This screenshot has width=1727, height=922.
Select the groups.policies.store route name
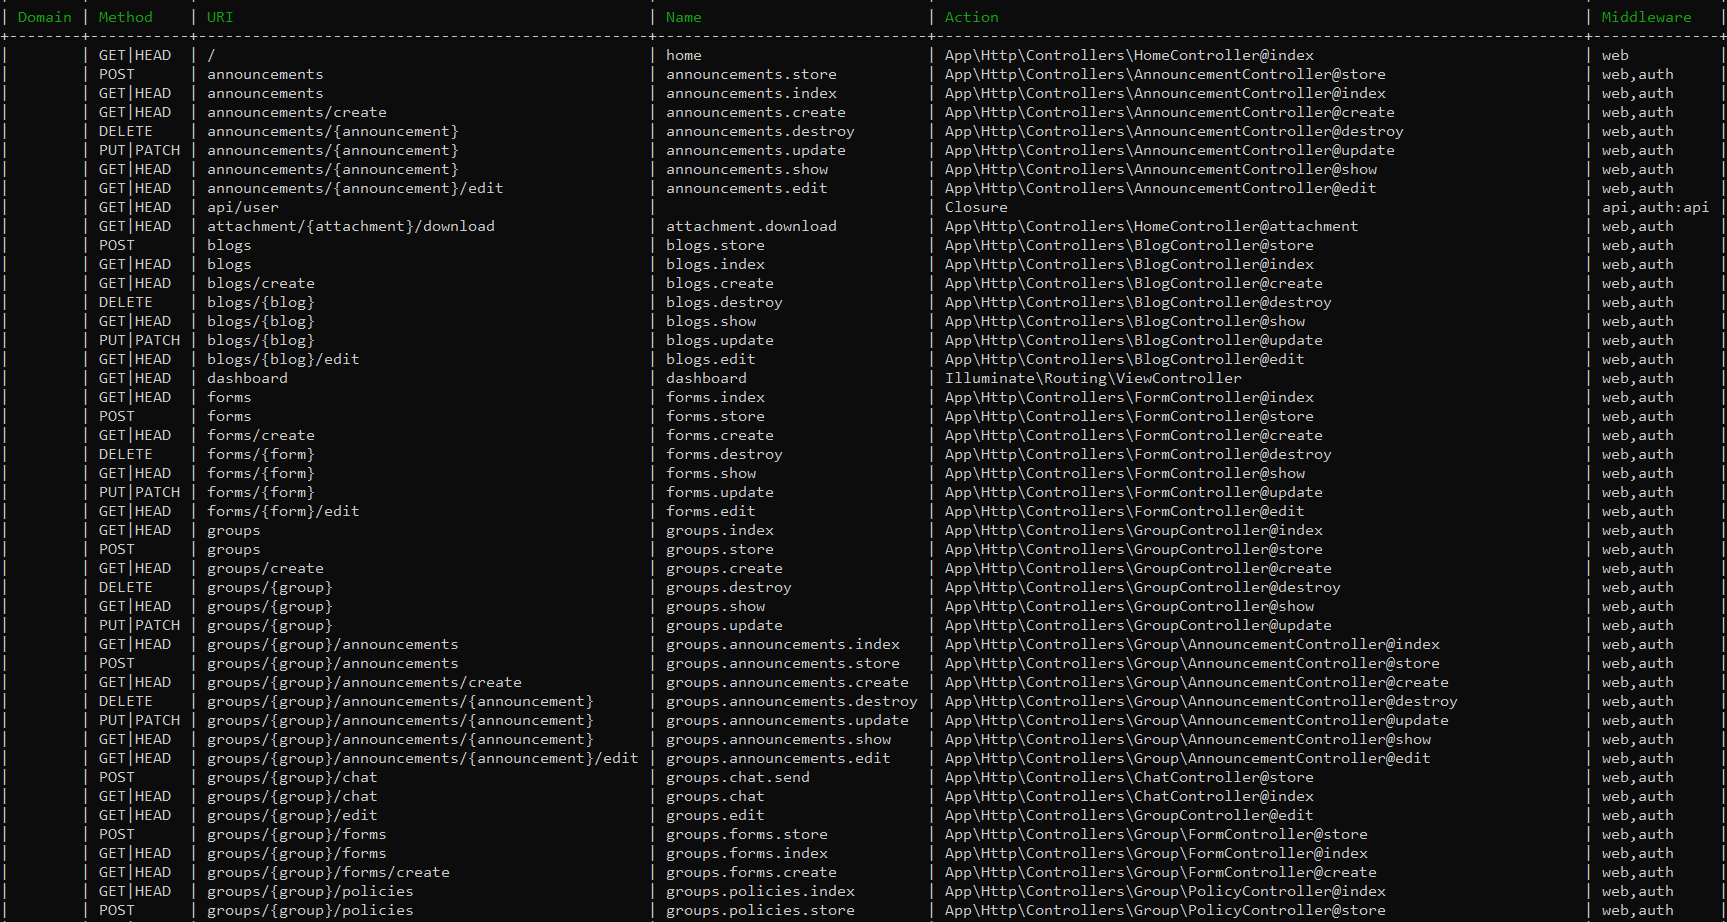click(760, 910)
